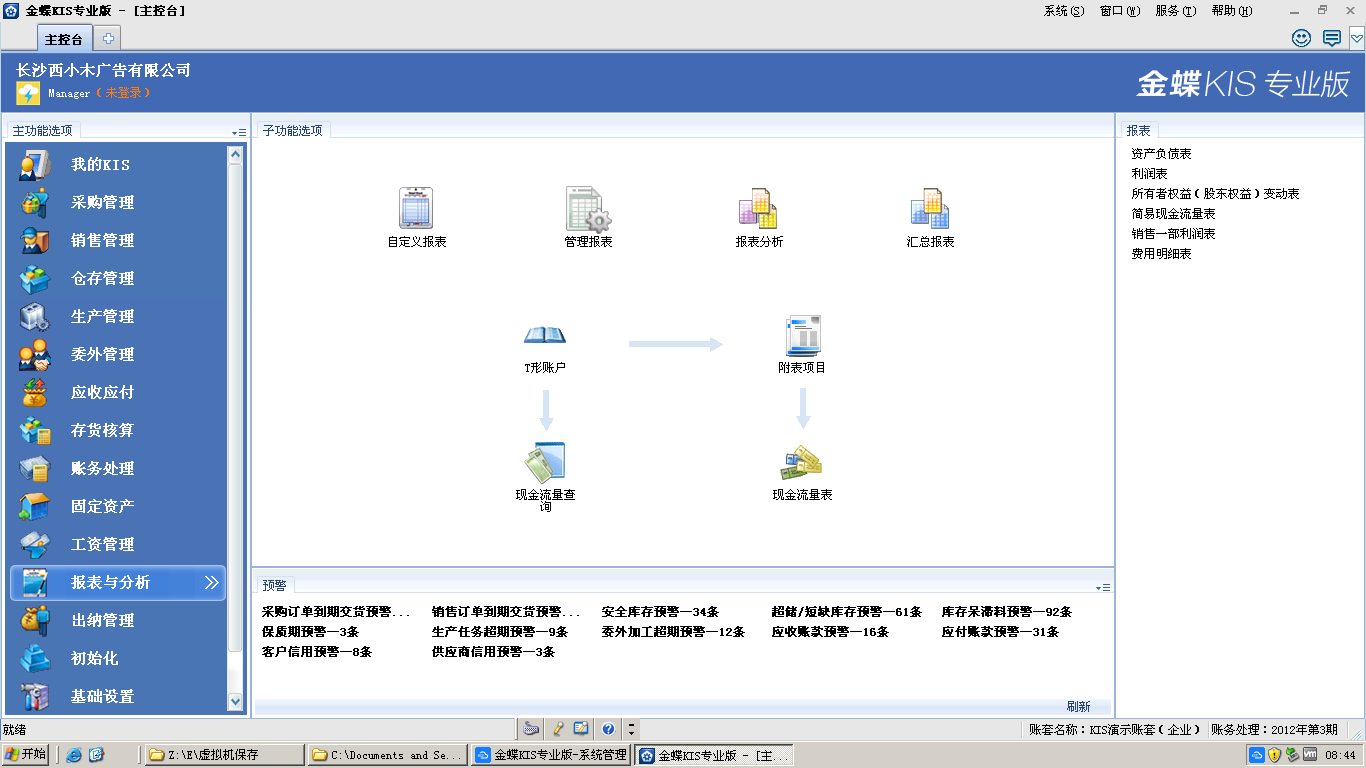
Task: Select 工资管理 payroll module
Action: 118,544
